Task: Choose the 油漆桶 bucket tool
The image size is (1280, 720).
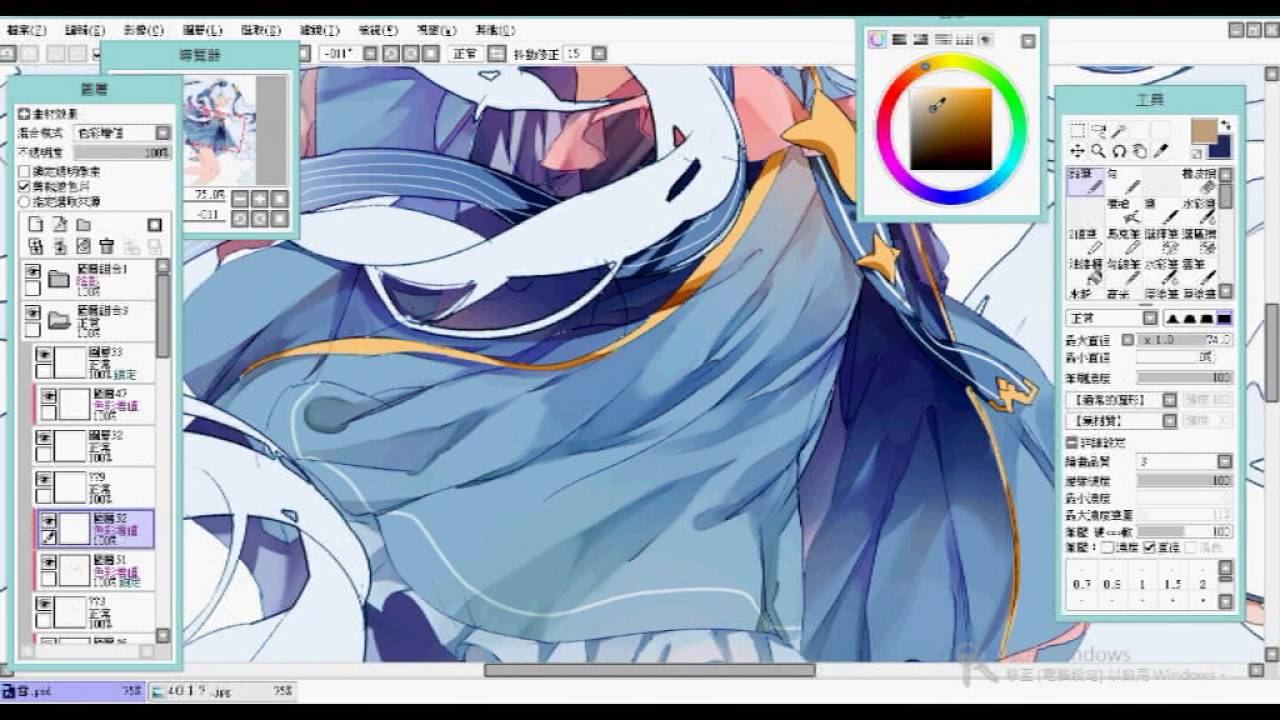Action: click(1085, 271)
